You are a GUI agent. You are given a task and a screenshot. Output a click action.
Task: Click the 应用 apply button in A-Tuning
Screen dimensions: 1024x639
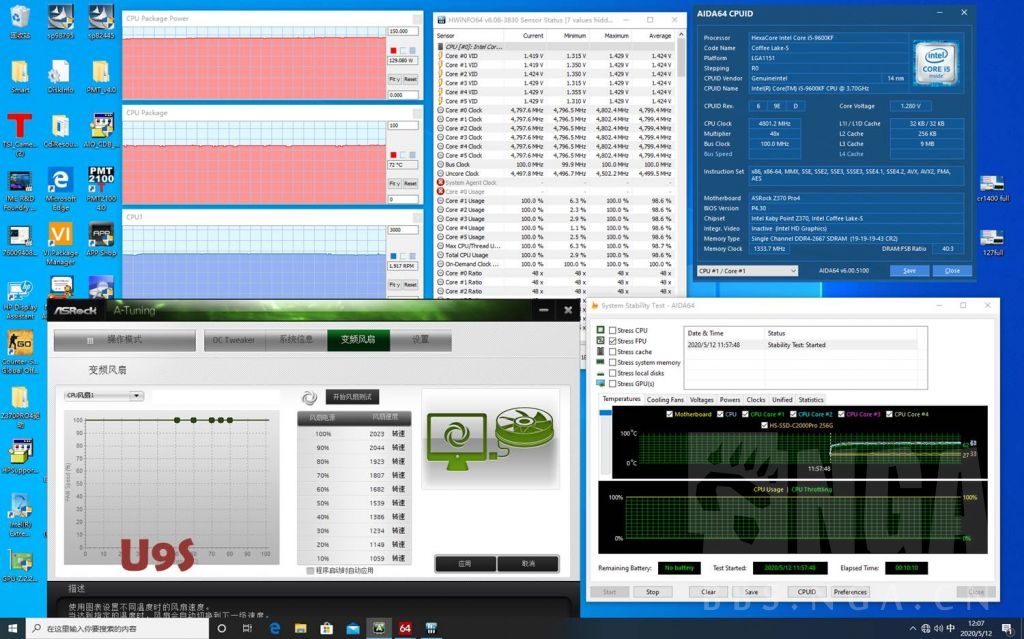point(465,563)
